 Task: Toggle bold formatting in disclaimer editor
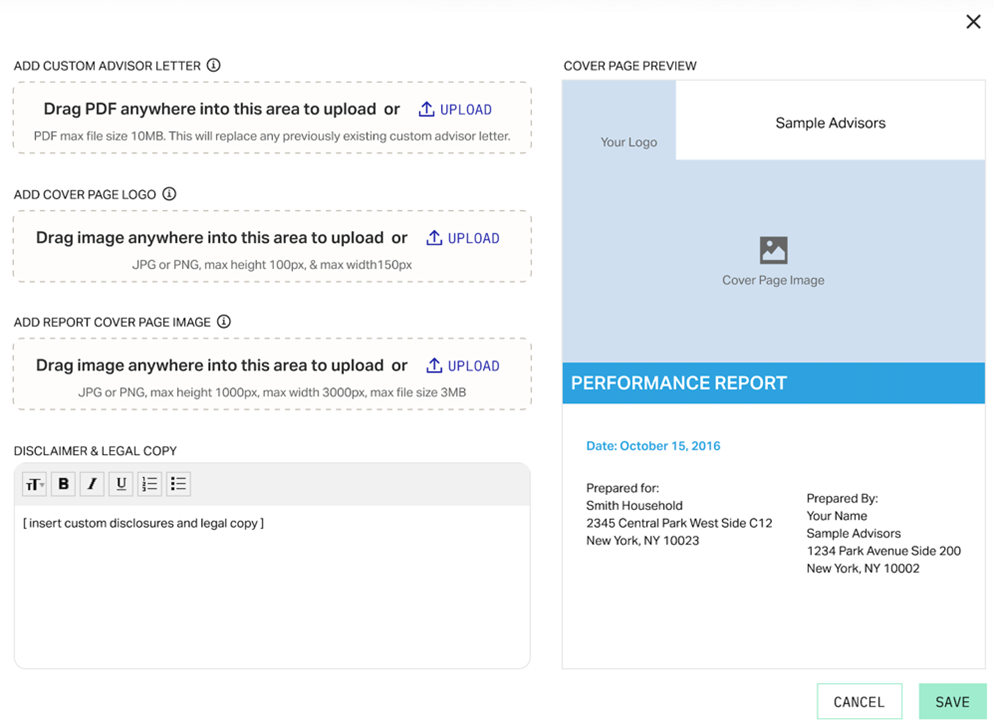(x=64, y=484)
